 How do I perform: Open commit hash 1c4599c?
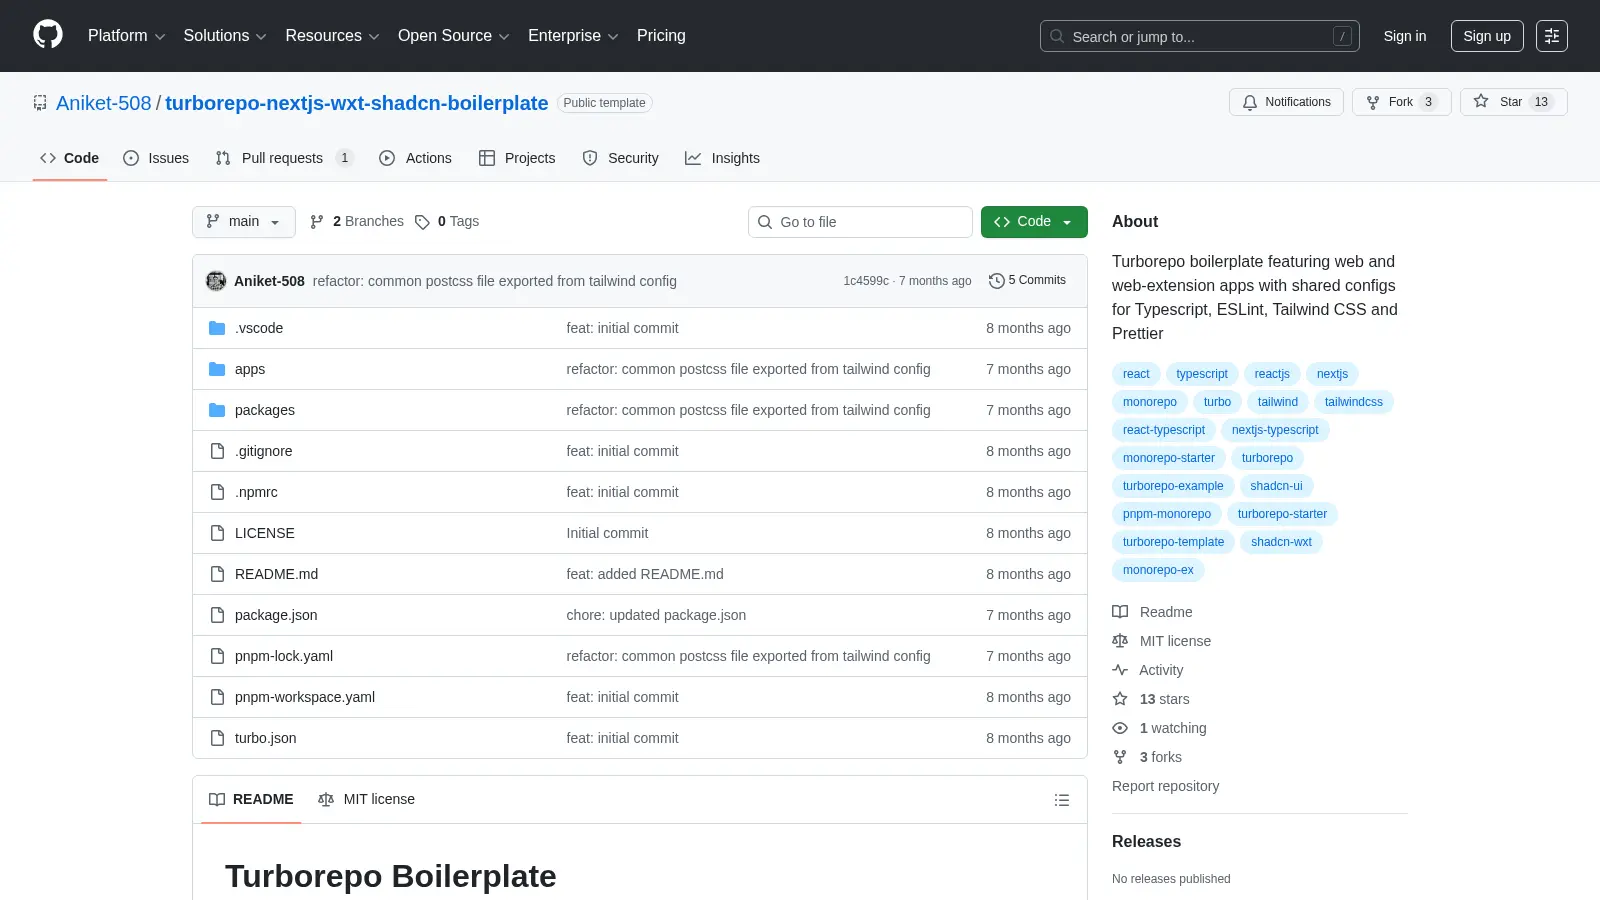(866, 281)
